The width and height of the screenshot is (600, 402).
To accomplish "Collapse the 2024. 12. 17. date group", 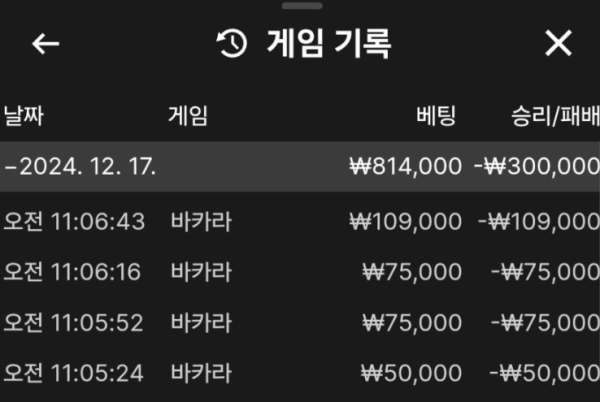I will [300, 167].
